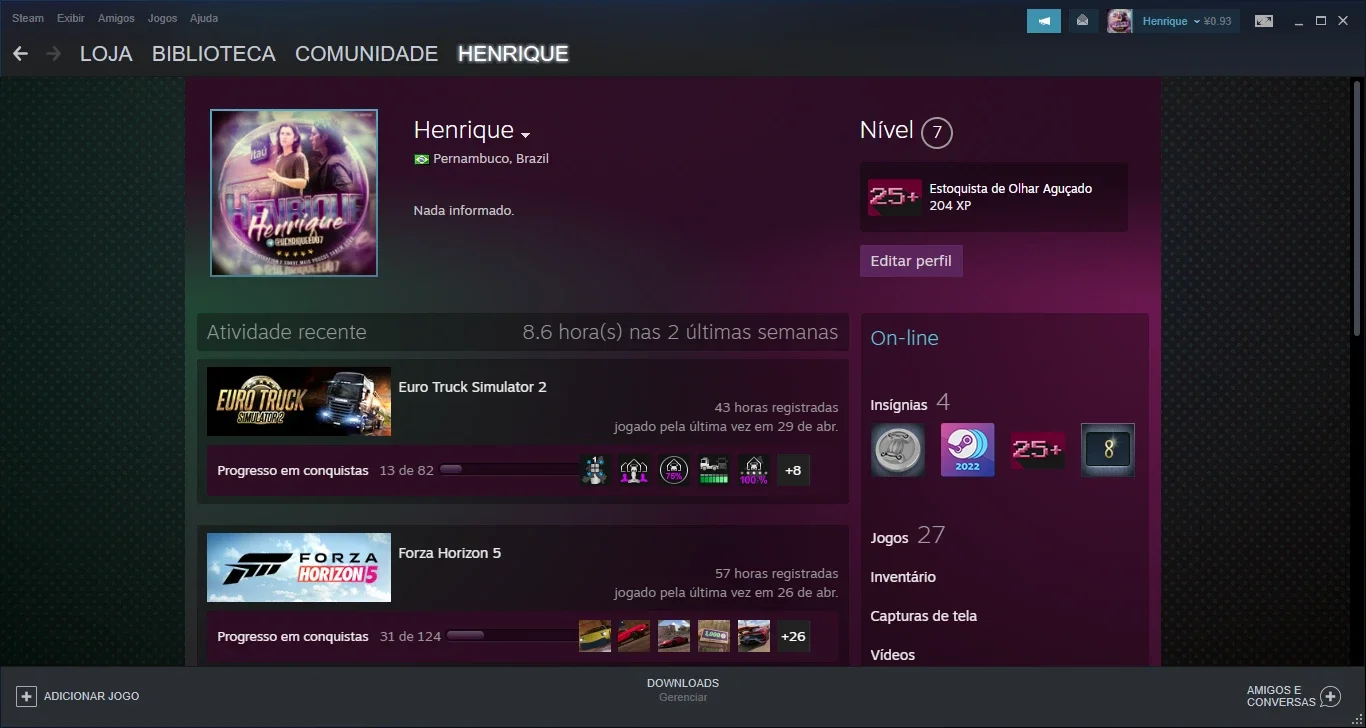The width and height of the screenshot is (1366, 728).
Task: Switch to the COMUNIDADE tab
Action: [367, 54]
